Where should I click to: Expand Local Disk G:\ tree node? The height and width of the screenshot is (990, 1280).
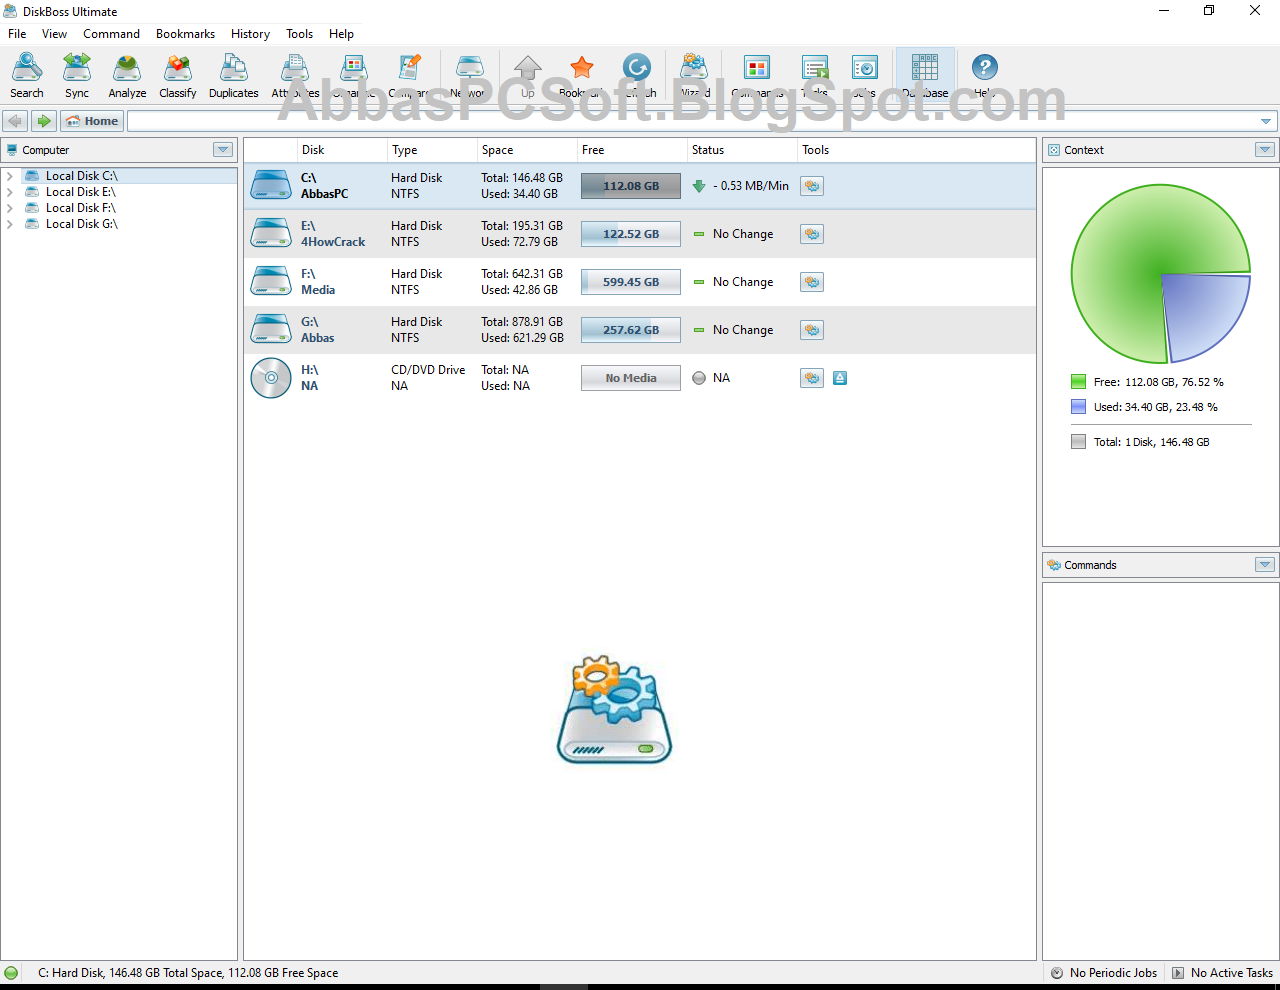10,224
